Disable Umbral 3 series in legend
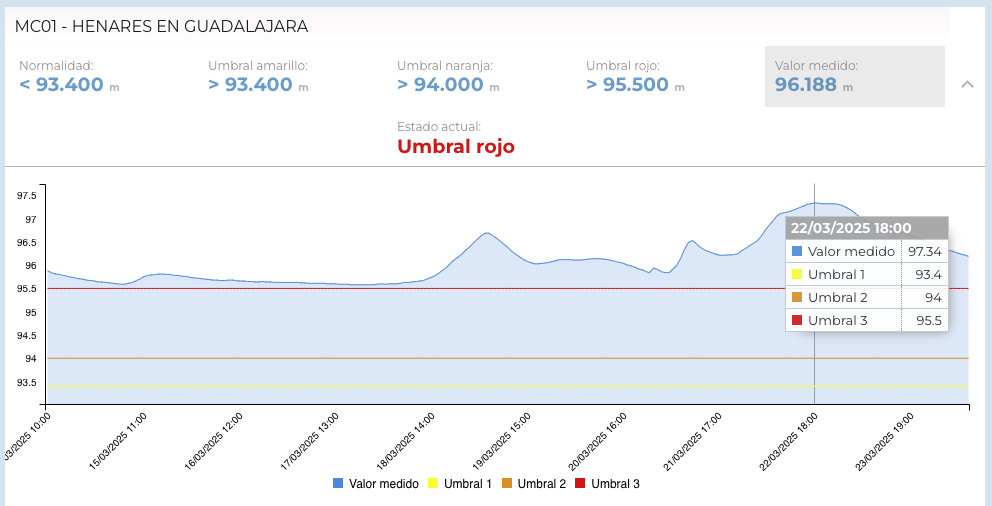Image resolution: width=992 pixels, height=506 pixels. [x=607, y=484]
